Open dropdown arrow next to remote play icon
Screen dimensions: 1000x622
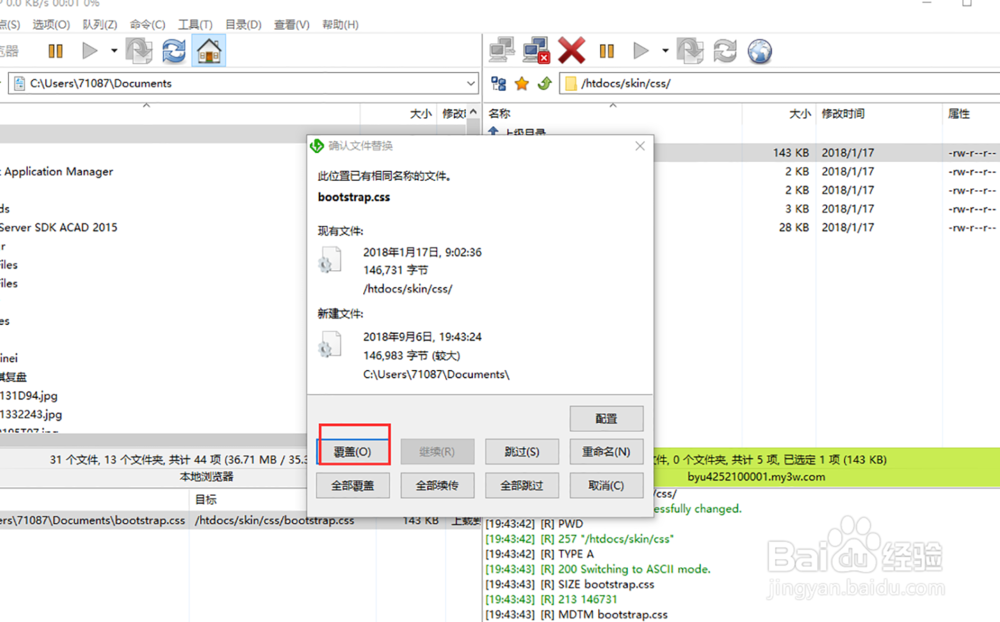[x=665, y=50]
